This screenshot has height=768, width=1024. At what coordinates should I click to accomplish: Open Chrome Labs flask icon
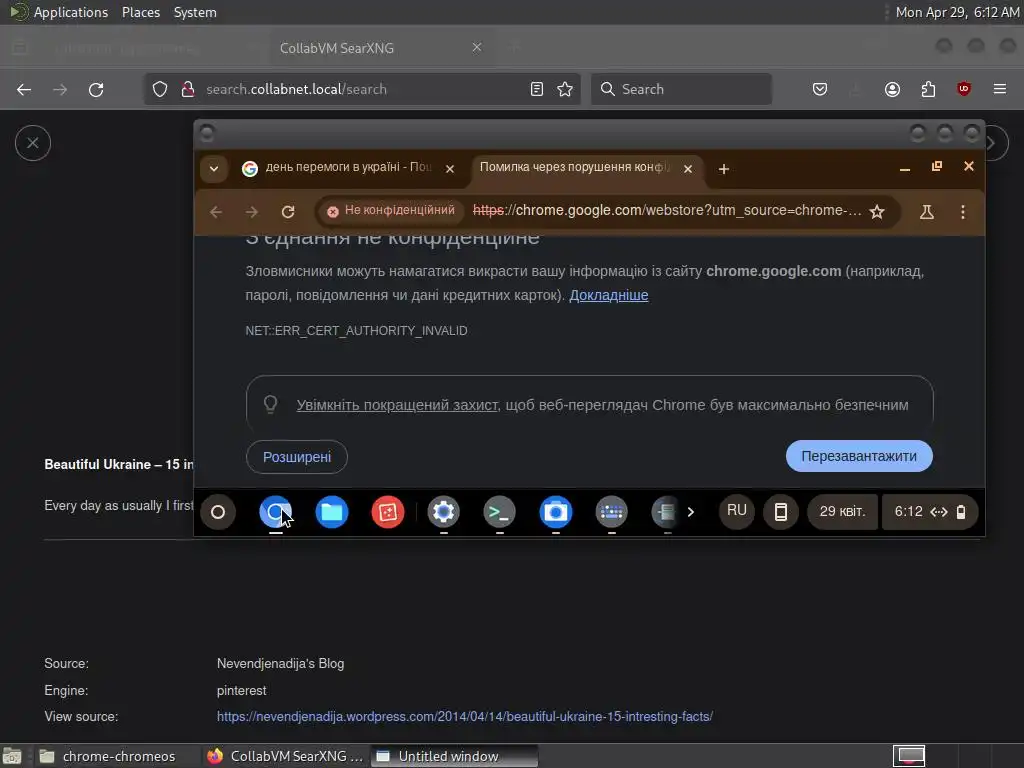(x=927, y=212)
